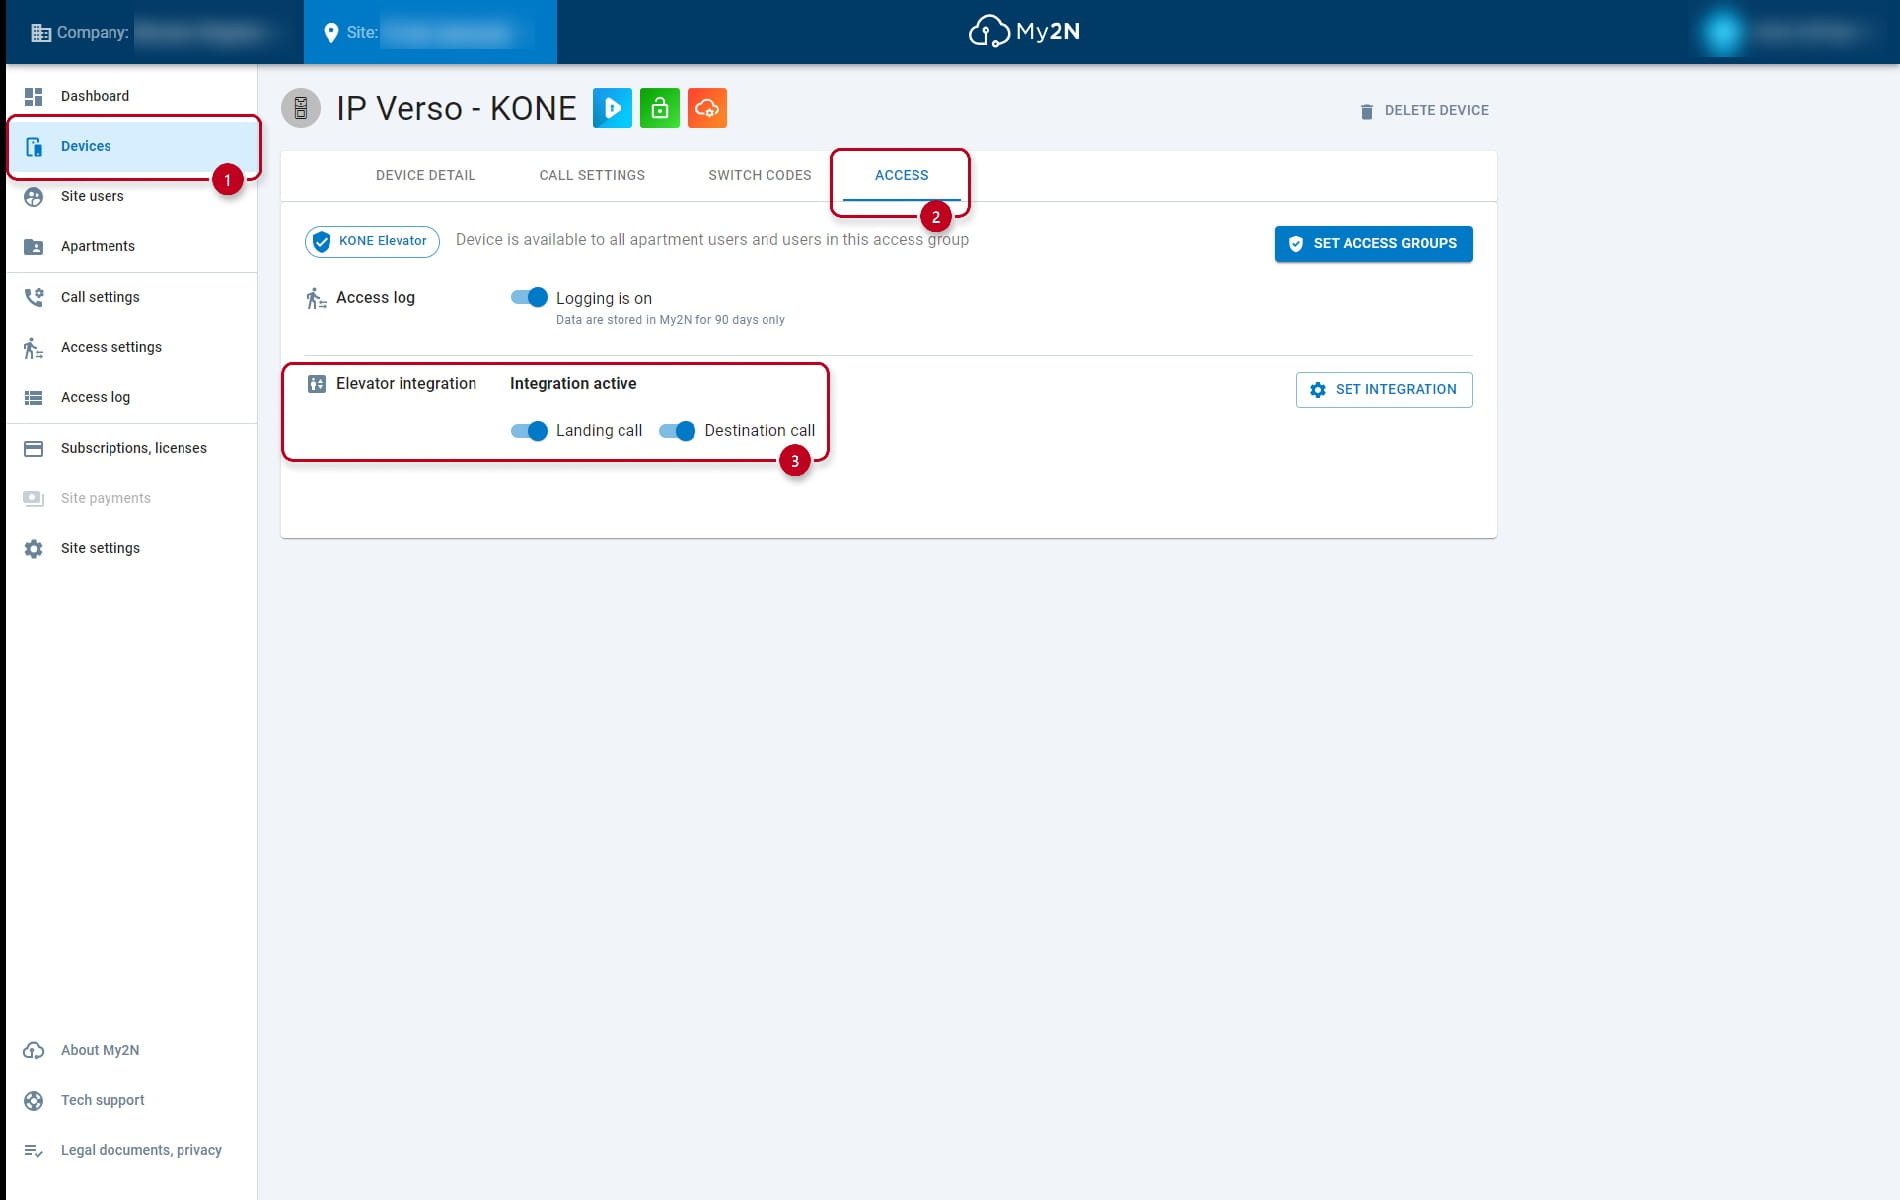
Task: Click the Site settings gear icon
Action: (34, 549)
